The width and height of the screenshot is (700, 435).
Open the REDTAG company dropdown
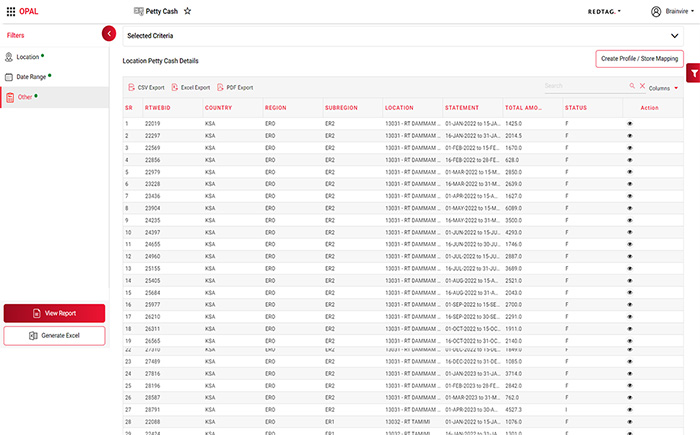(604, 12)
